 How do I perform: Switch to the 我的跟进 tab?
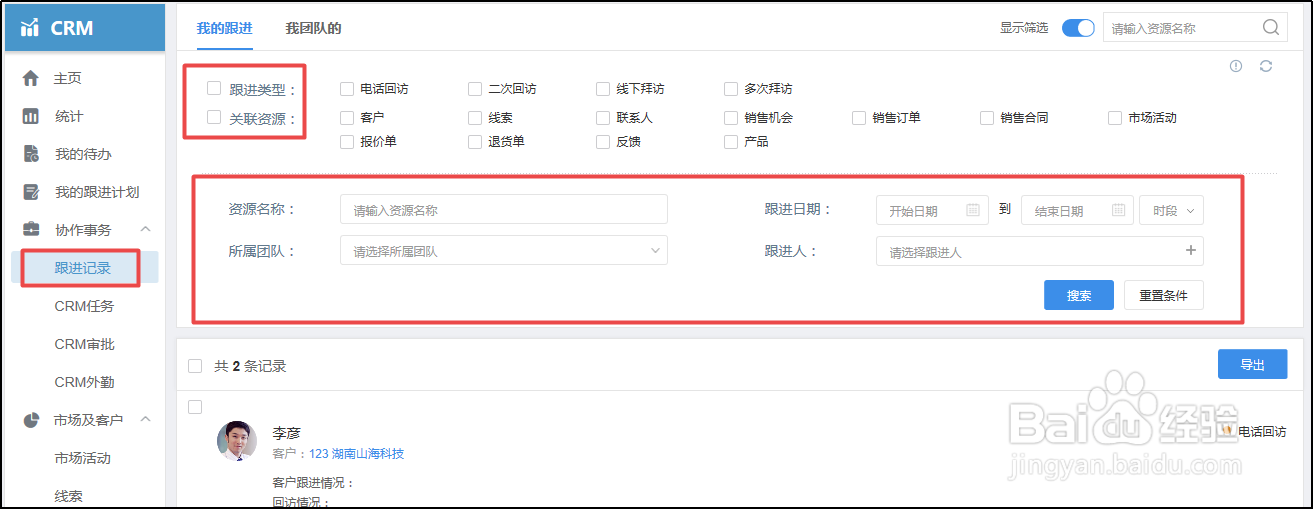[x=224, y=28]
